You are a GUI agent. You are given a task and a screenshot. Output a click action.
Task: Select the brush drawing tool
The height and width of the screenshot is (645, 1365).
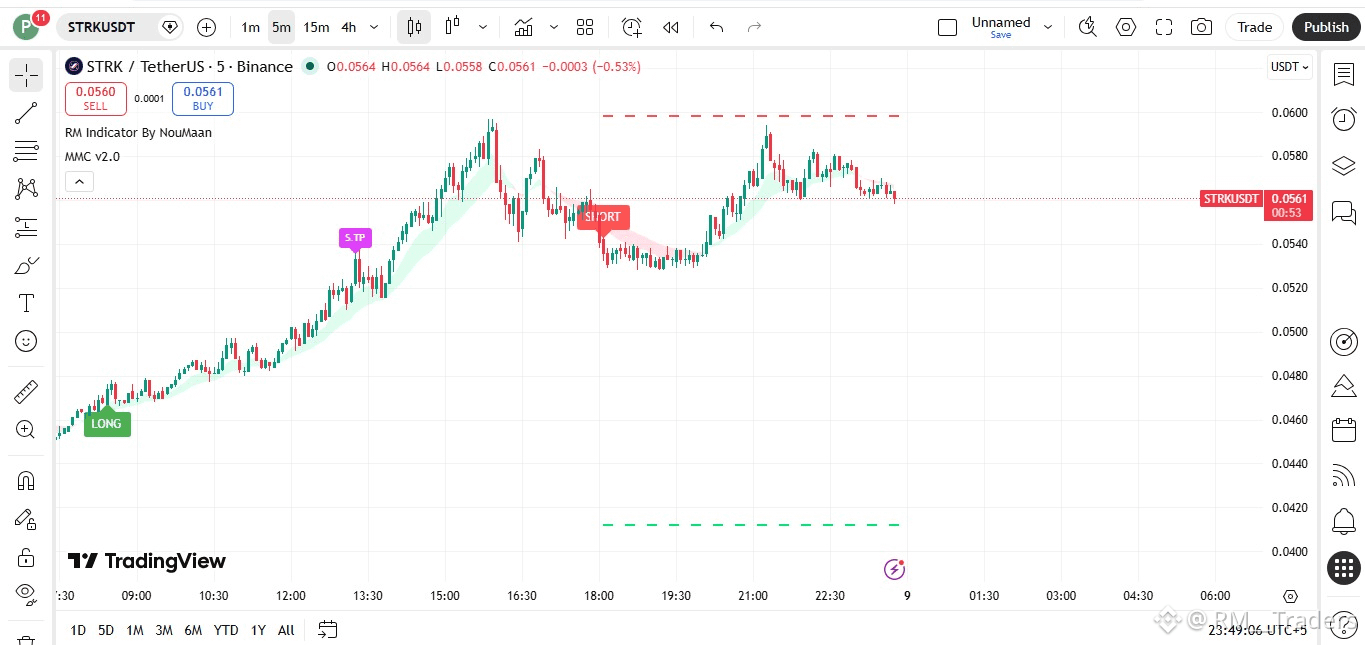tap(26, 265)
